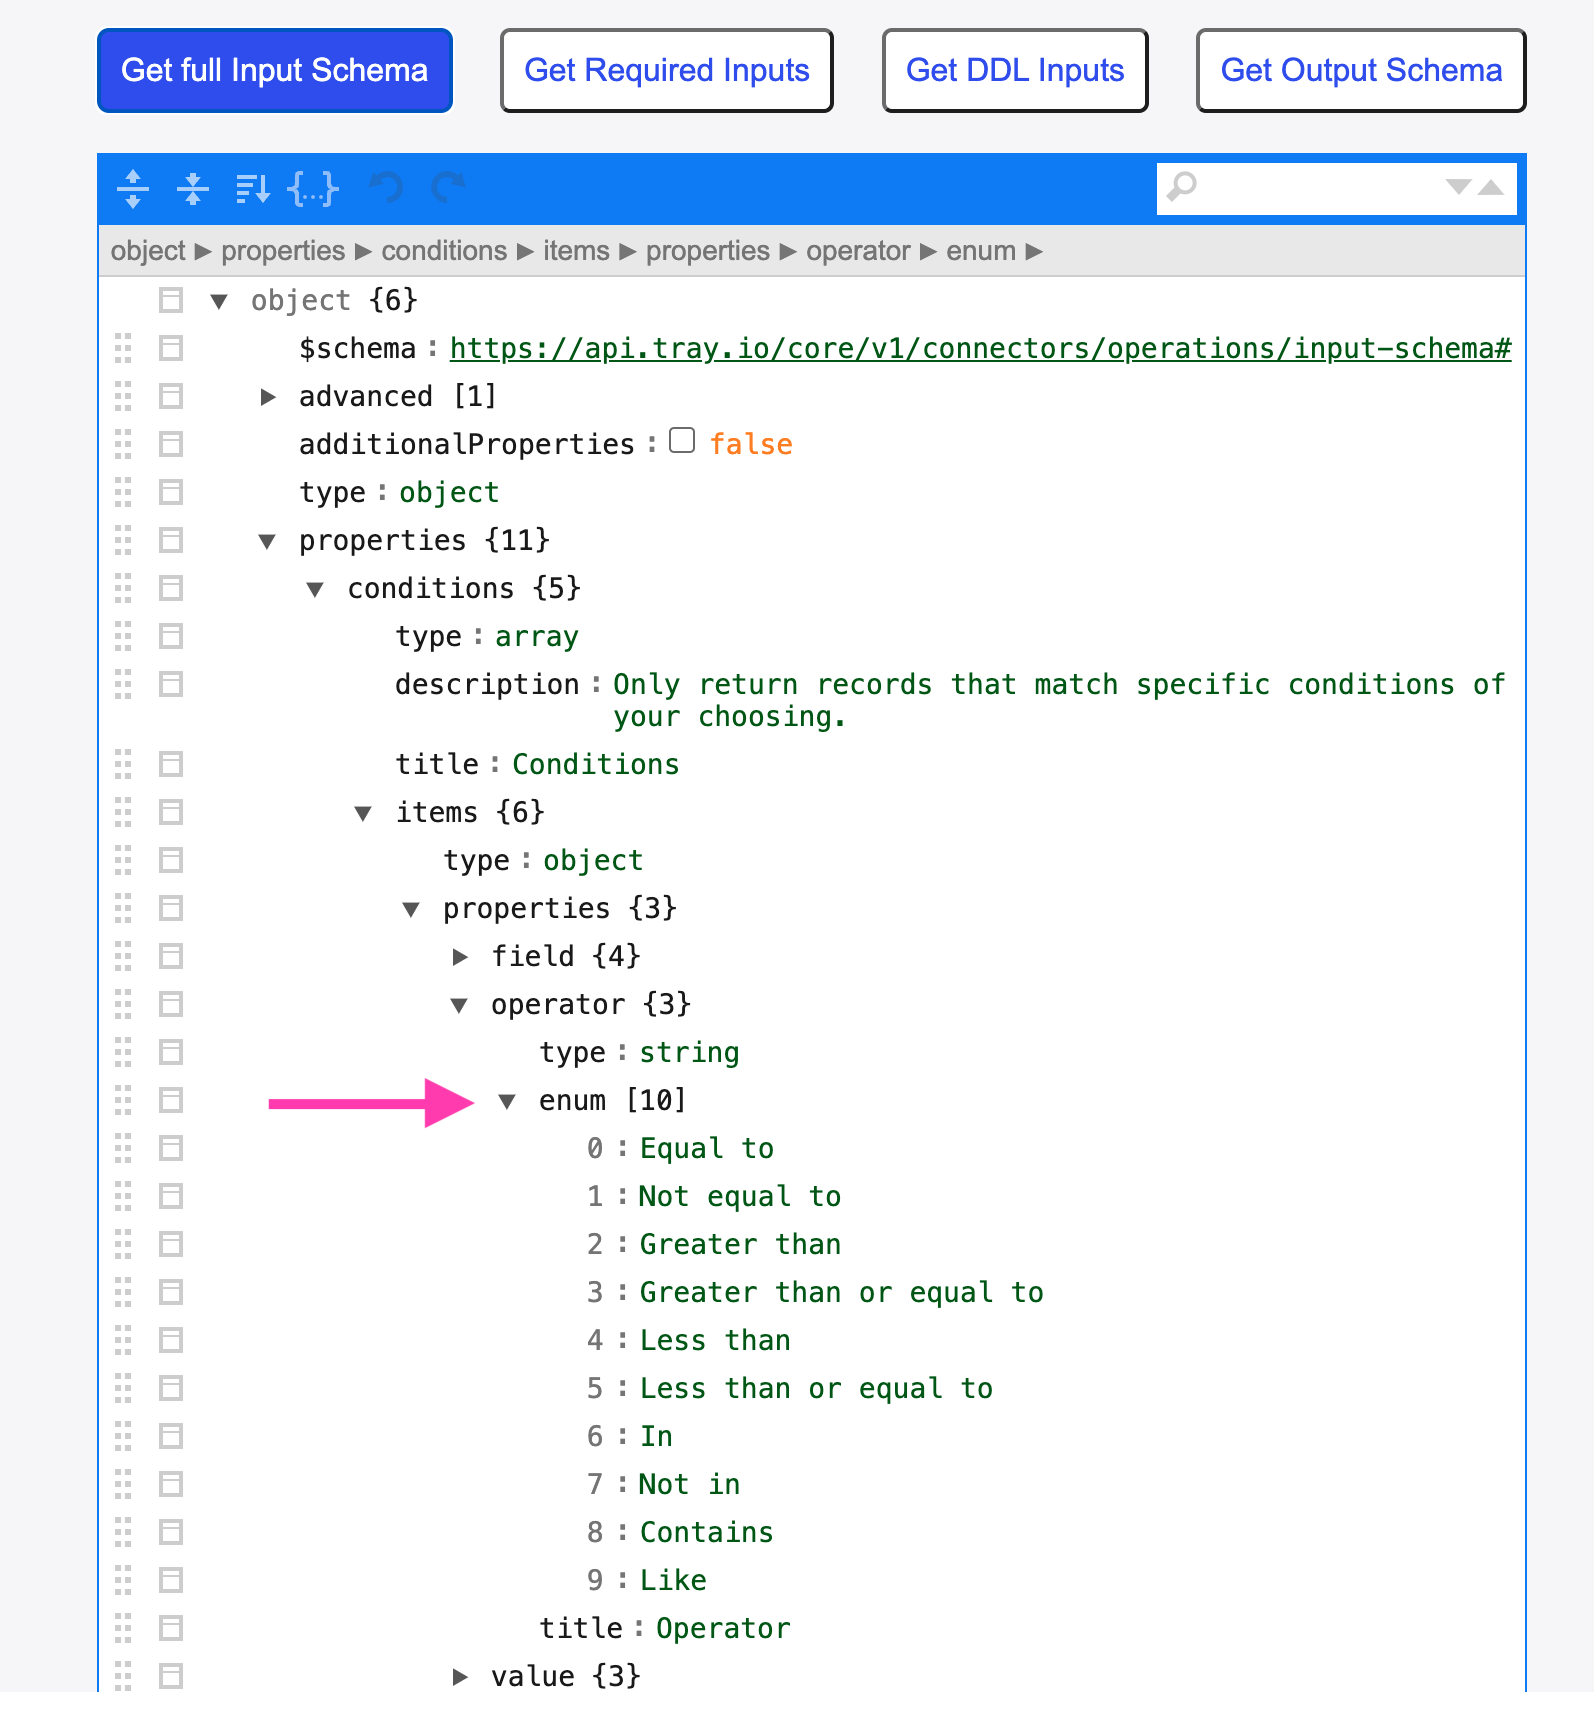Screen dimensions: 1594x1716
Task: Open context menu icon for 'Equal to' row
Action: (171, 1148)
